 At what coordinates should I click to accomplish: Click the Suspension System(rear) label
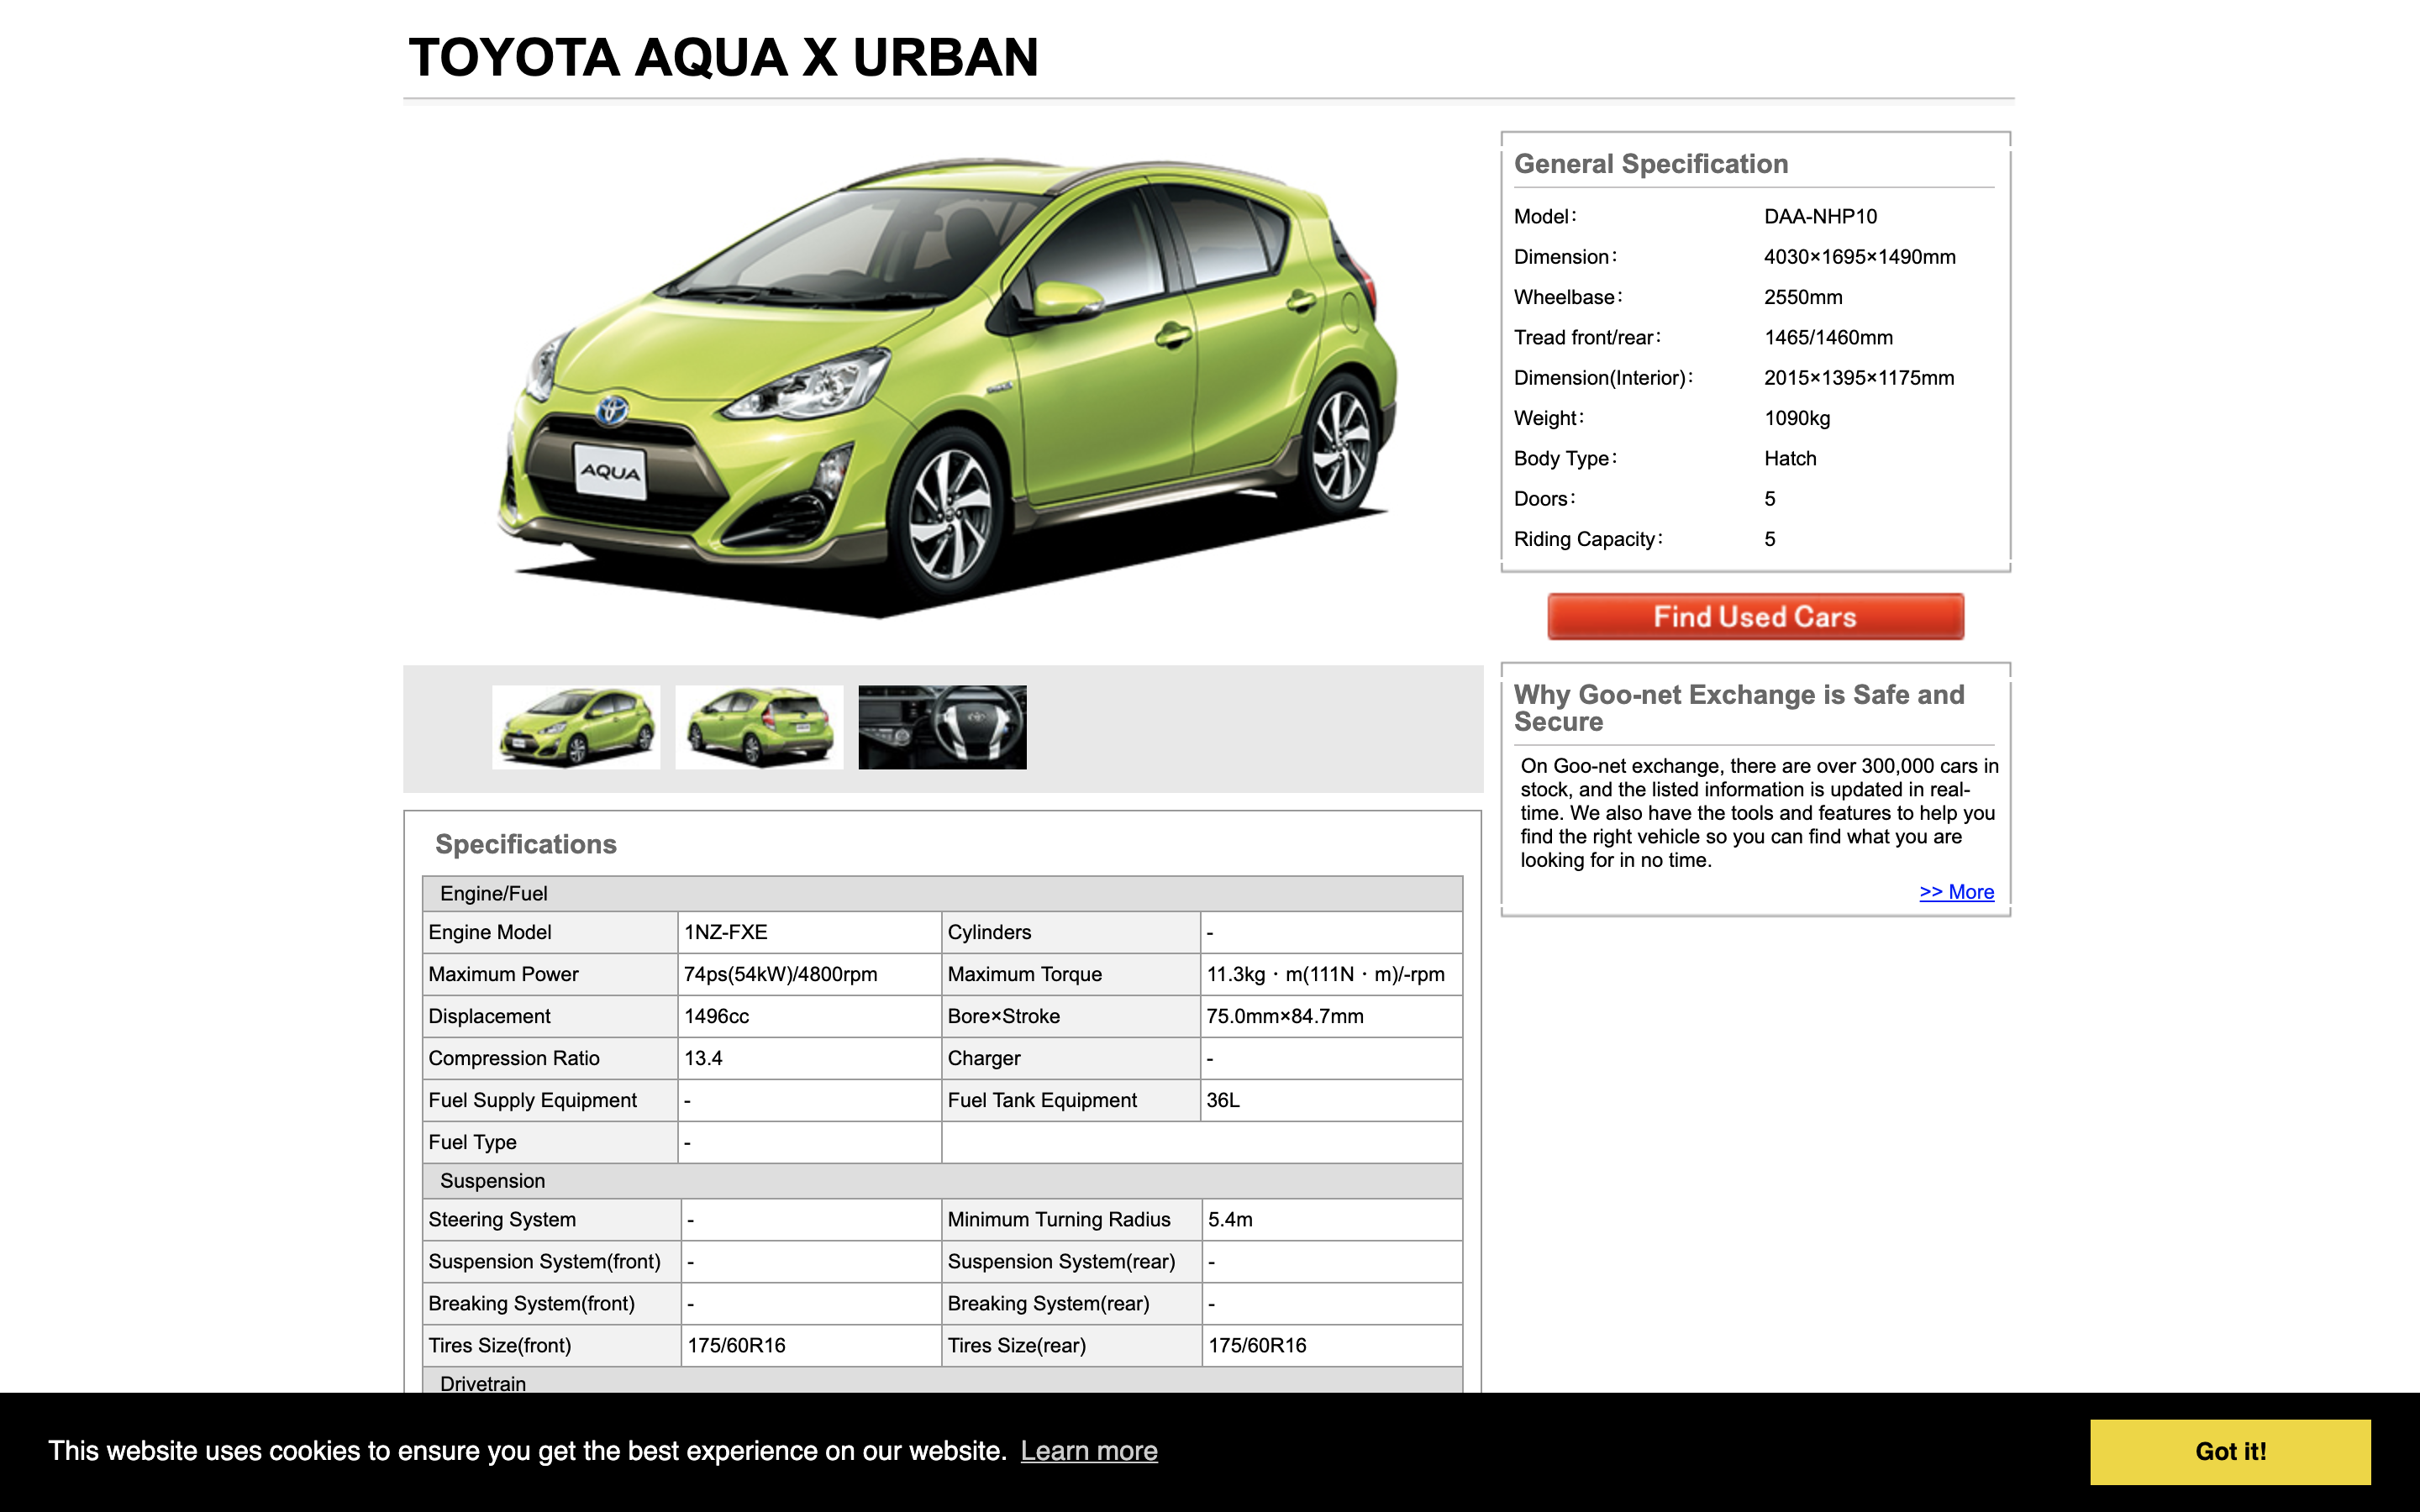1061,1262
